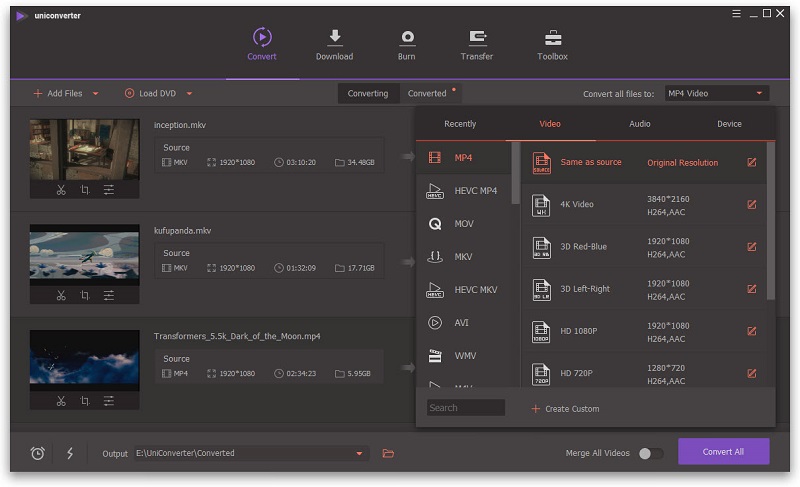Edit the 3D Red-Blue preset

(752, 247)
